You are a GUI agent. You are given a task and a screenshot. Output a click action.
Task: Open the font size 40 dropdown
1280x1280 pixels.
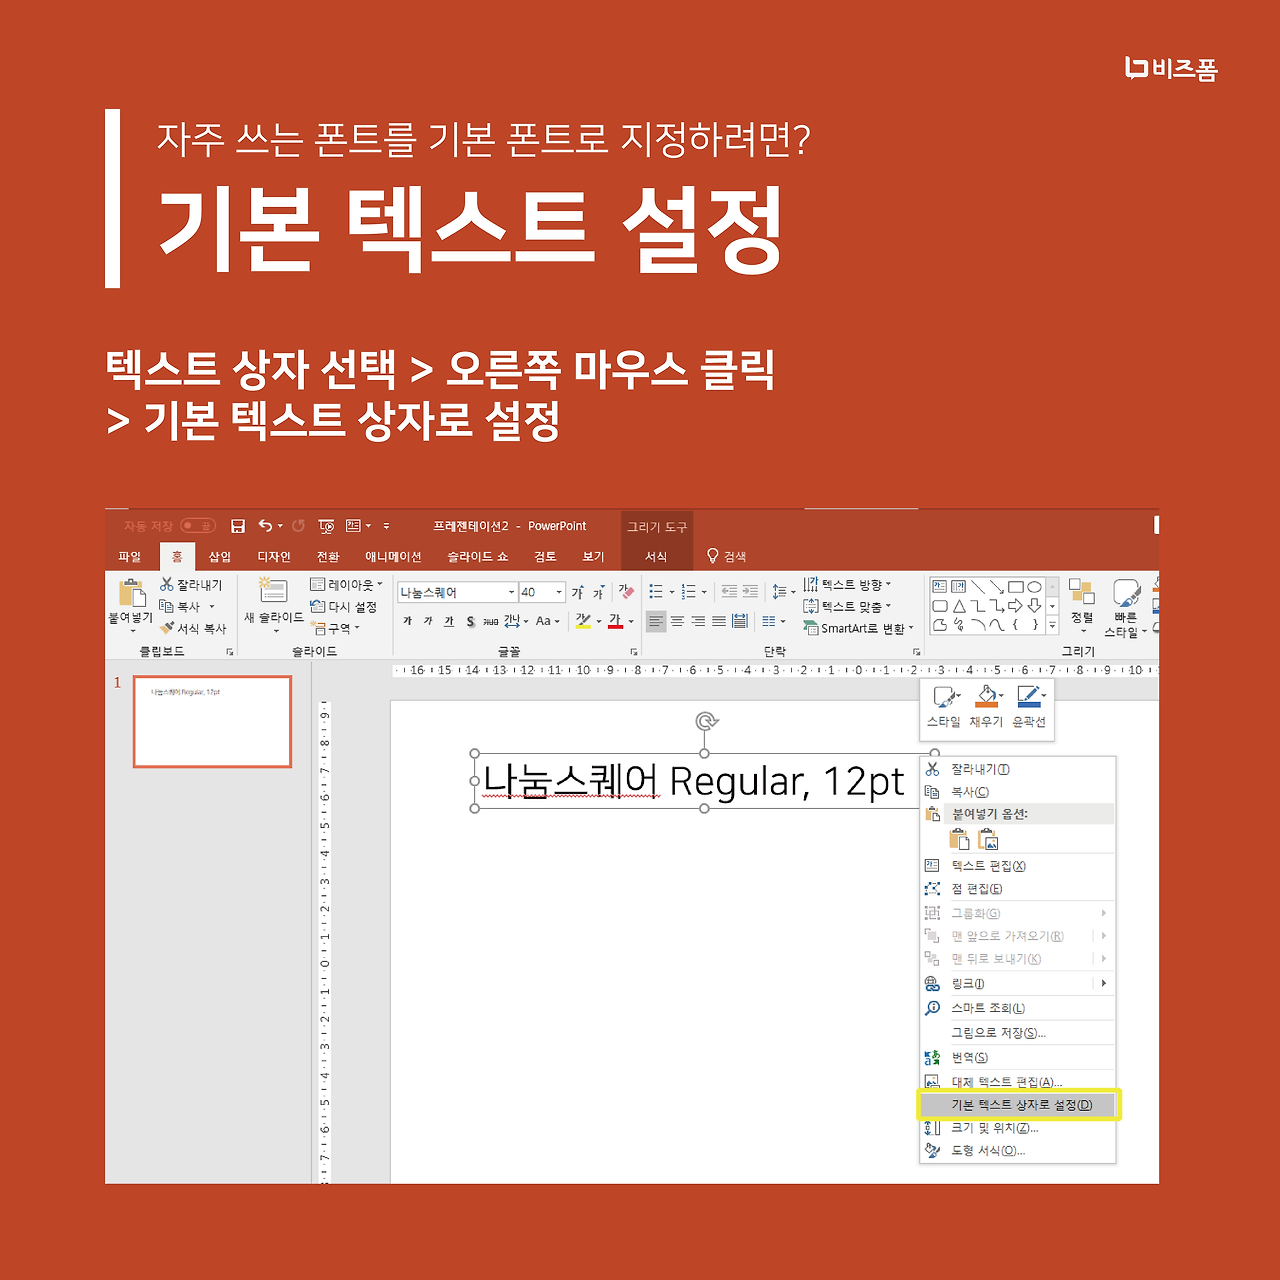coord(559,592)
